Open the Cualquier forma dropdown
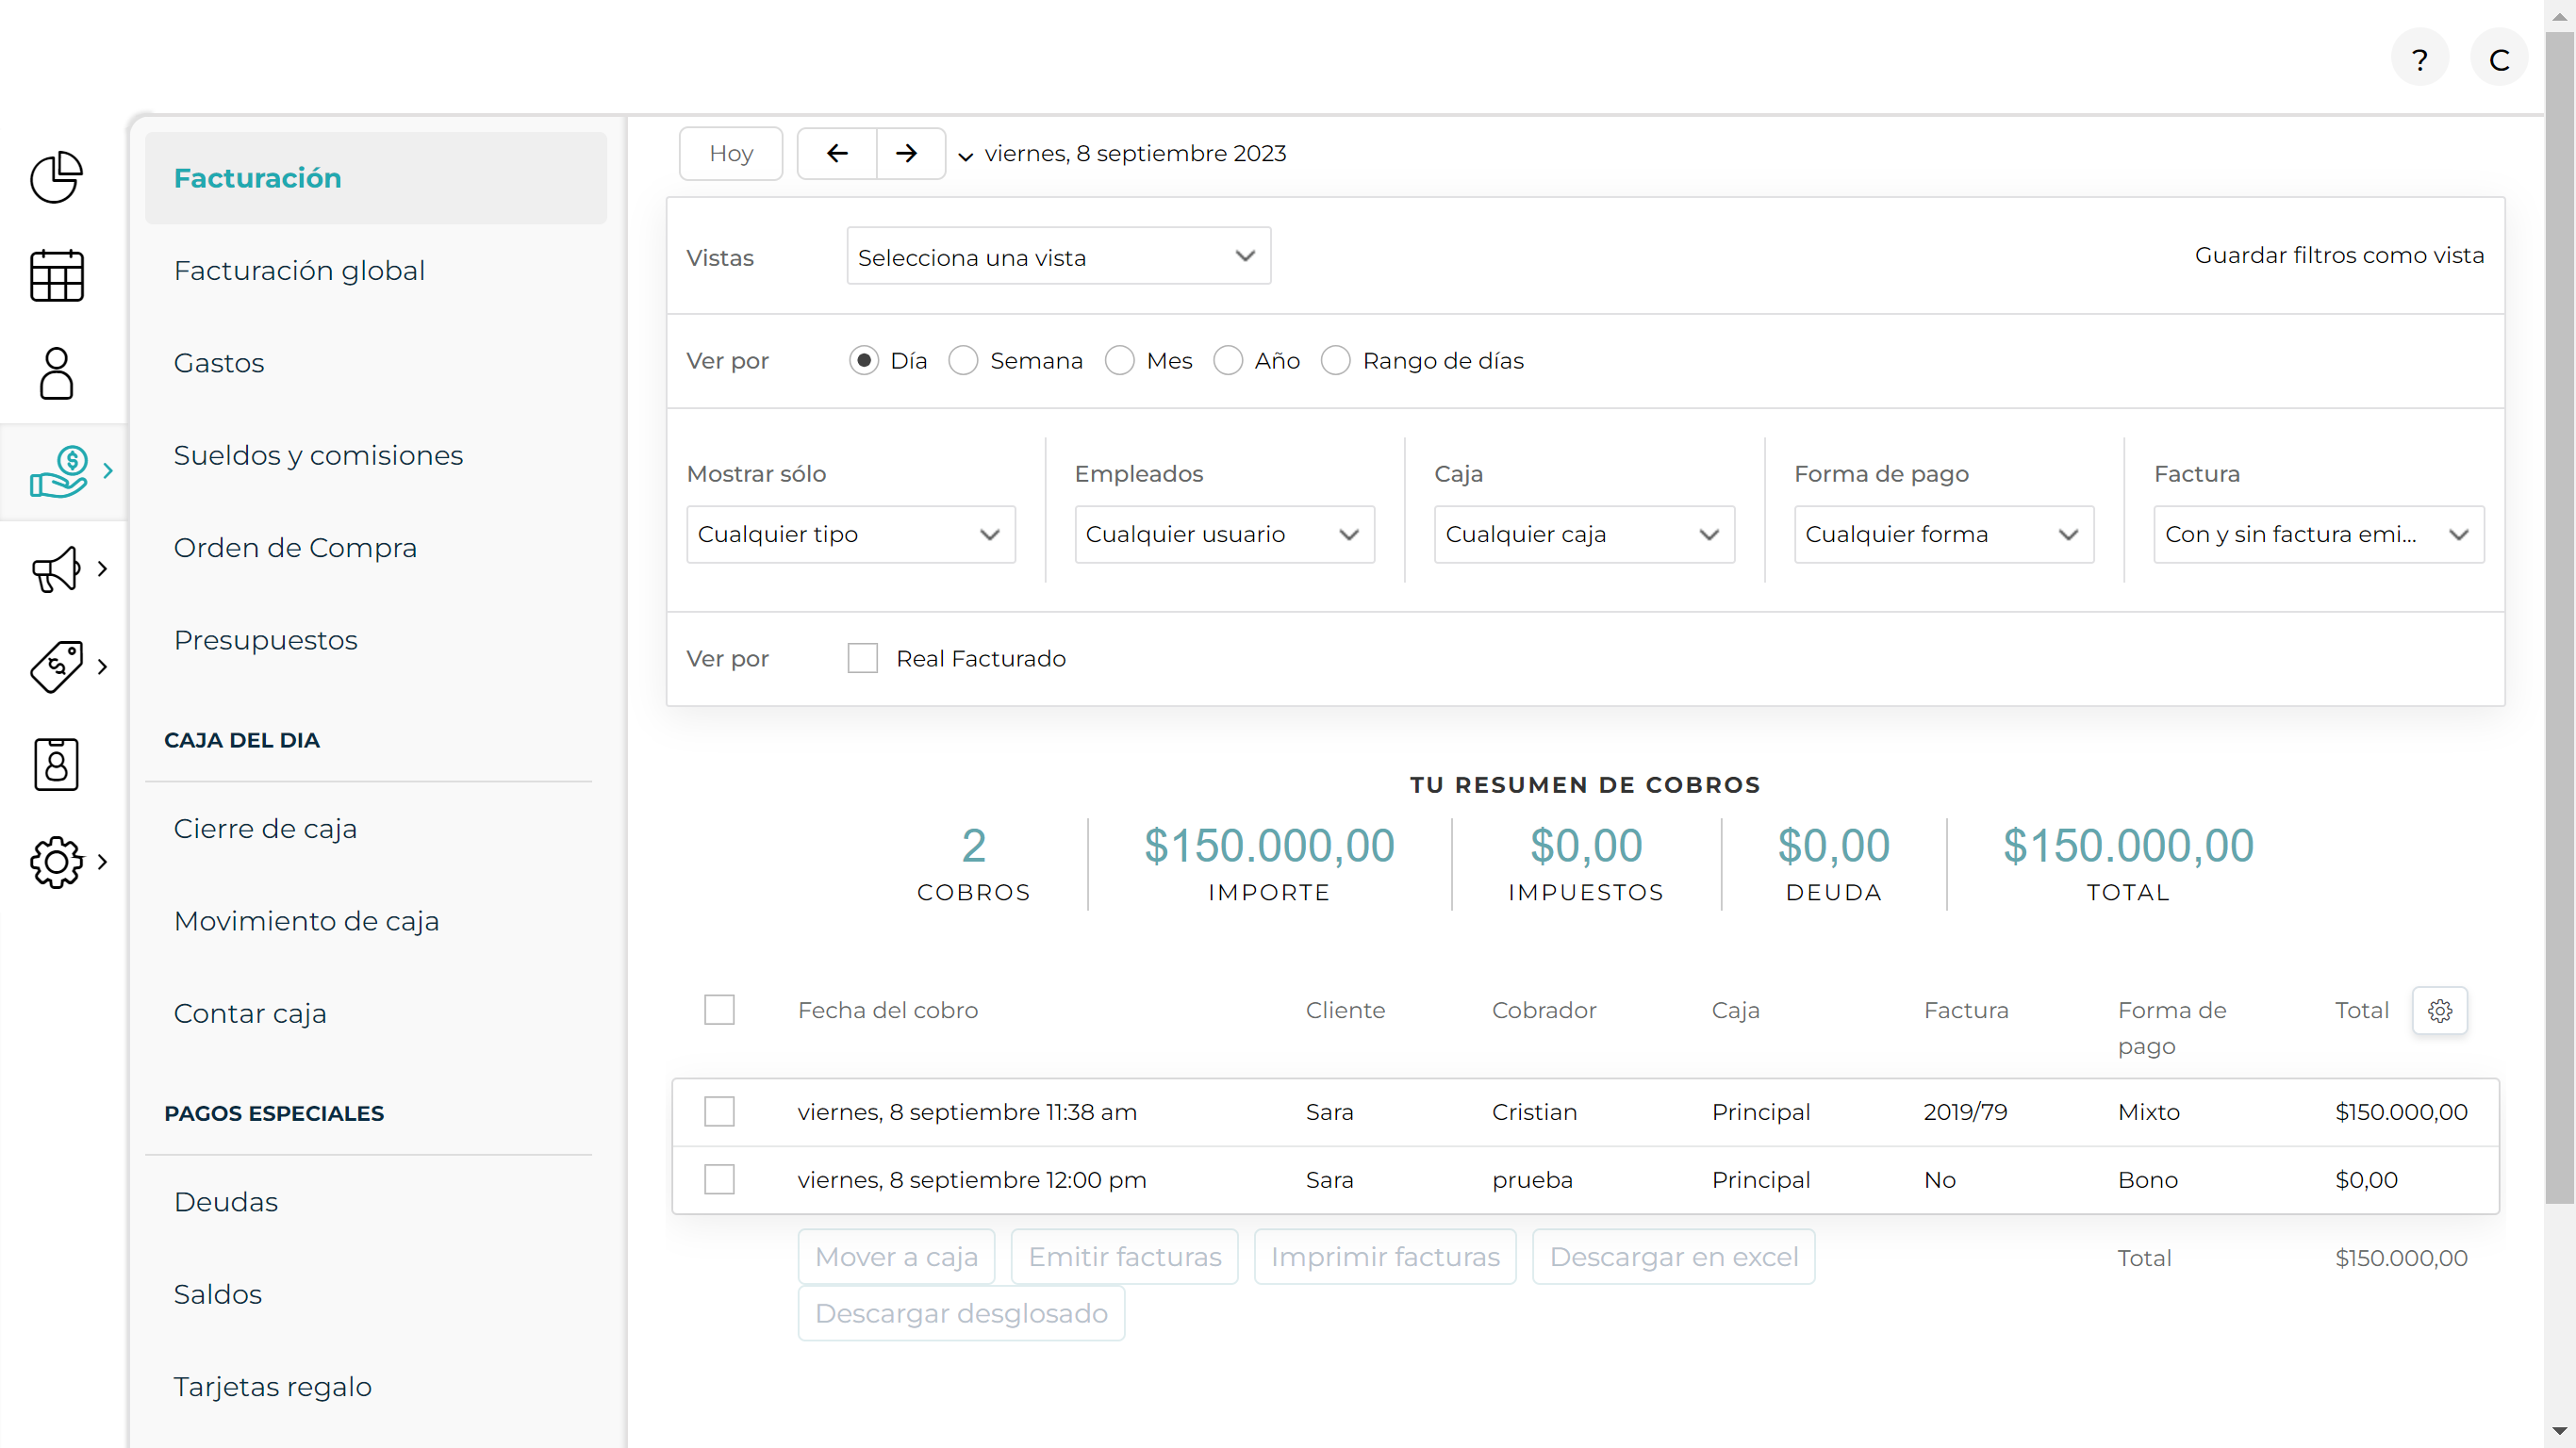Viewport: 2576px width, 1448px height. point(1944,534)
